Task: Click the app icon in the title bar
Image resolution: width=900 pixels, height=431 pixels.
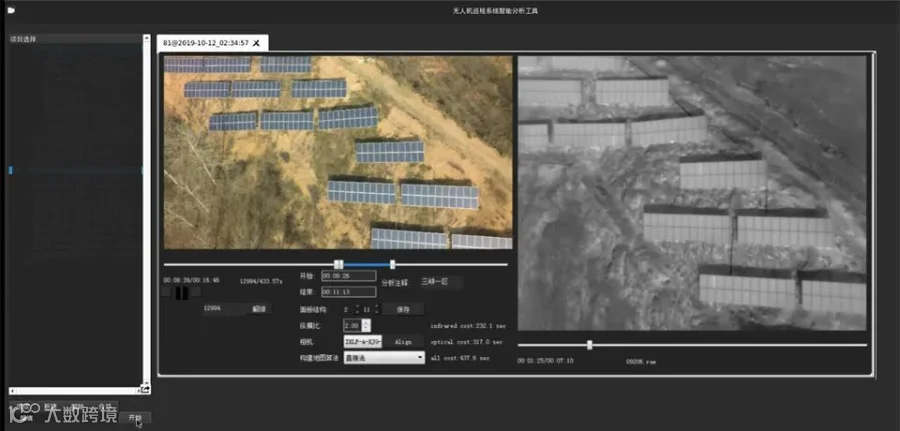Action: (x=11, y=10)
